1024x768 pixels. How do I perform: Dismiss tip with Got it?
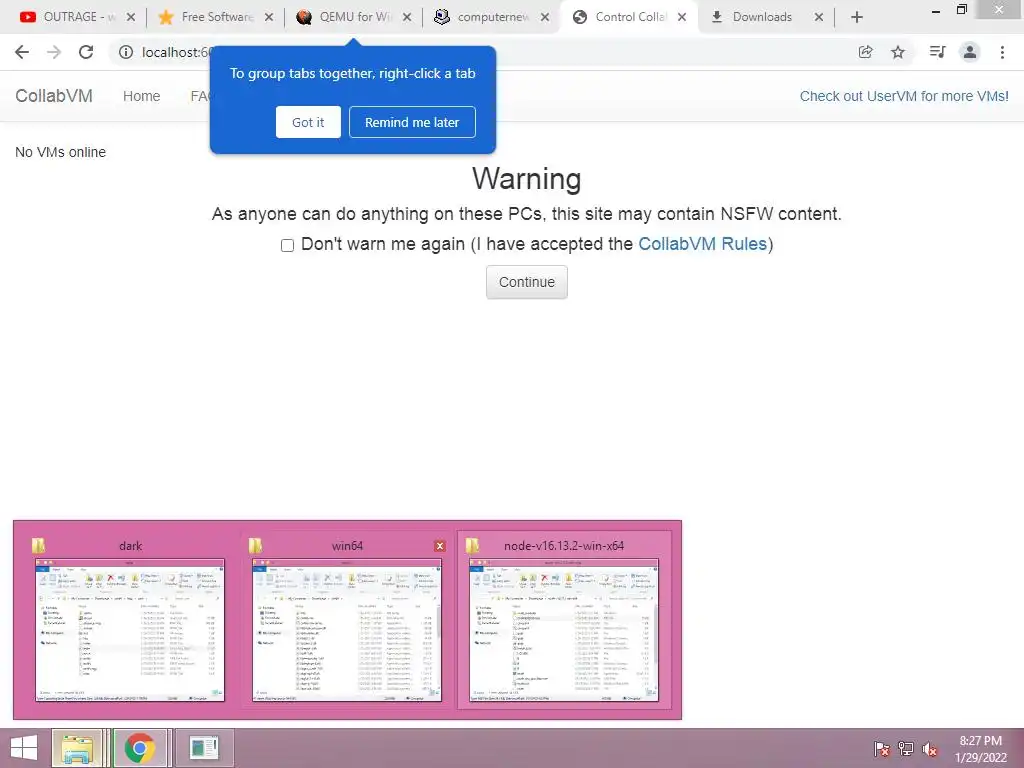(x=308, y=122)
